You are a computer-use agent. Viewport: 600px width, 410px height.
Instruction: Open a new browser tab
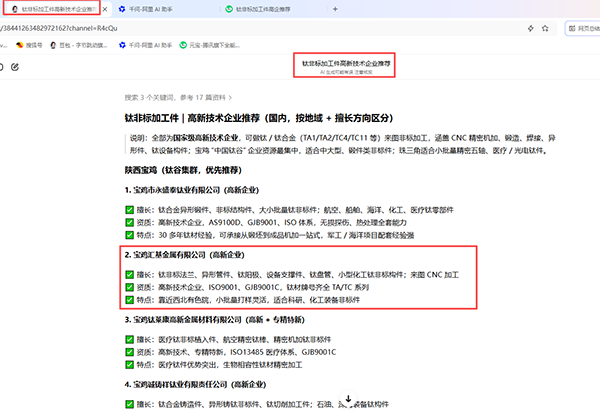tap(335, 9)
